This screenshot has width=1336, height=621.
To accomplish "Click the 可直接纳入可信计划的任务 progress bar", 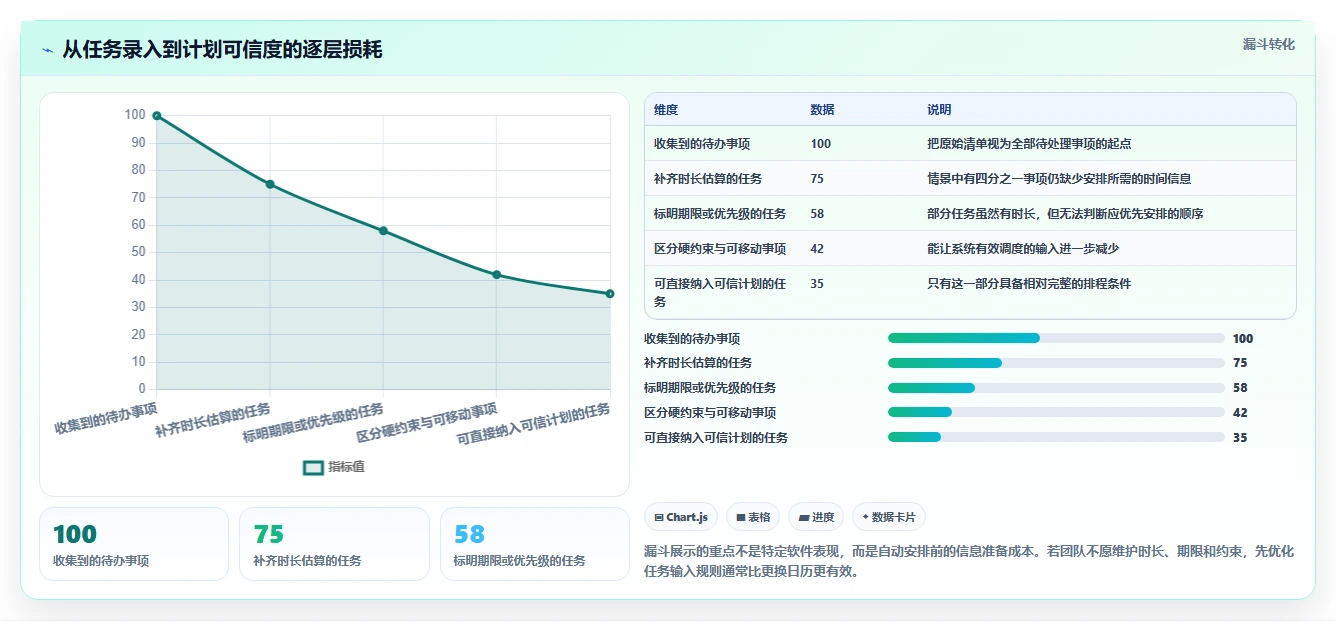I will [x=1056, y=437].
